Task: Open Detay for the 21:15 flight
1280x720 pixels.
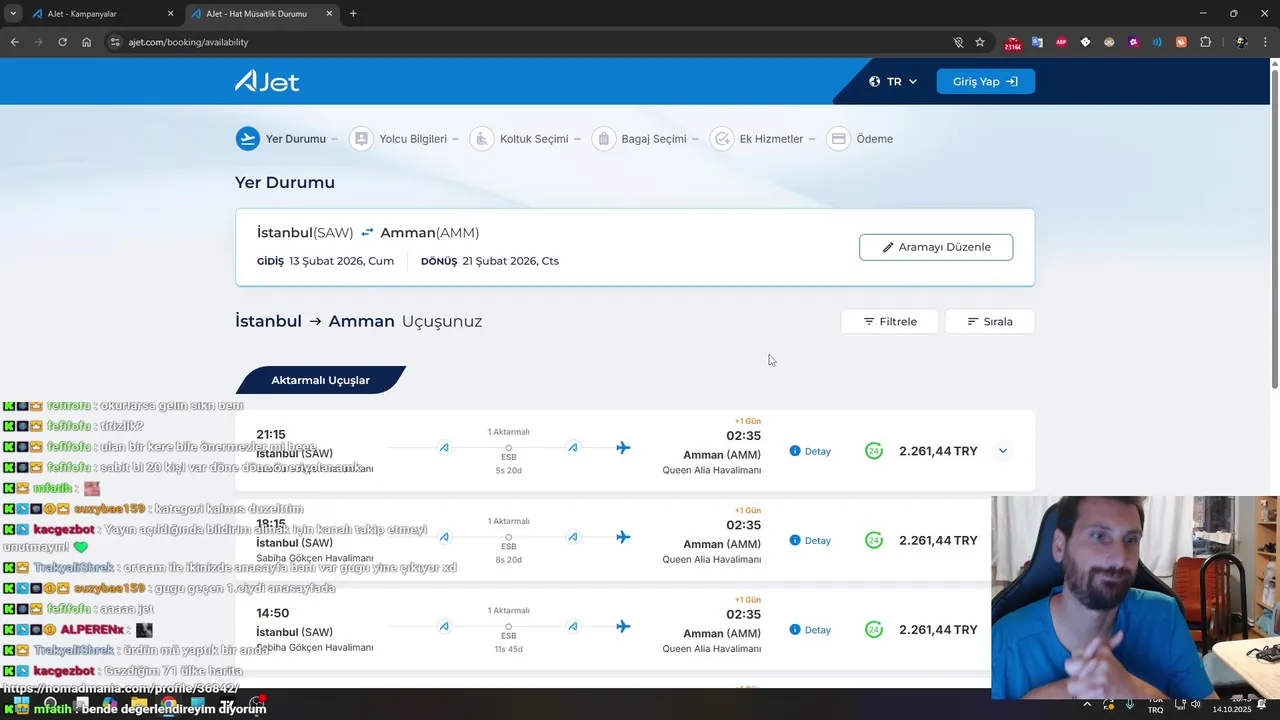Action: click(x=810, y=451)
